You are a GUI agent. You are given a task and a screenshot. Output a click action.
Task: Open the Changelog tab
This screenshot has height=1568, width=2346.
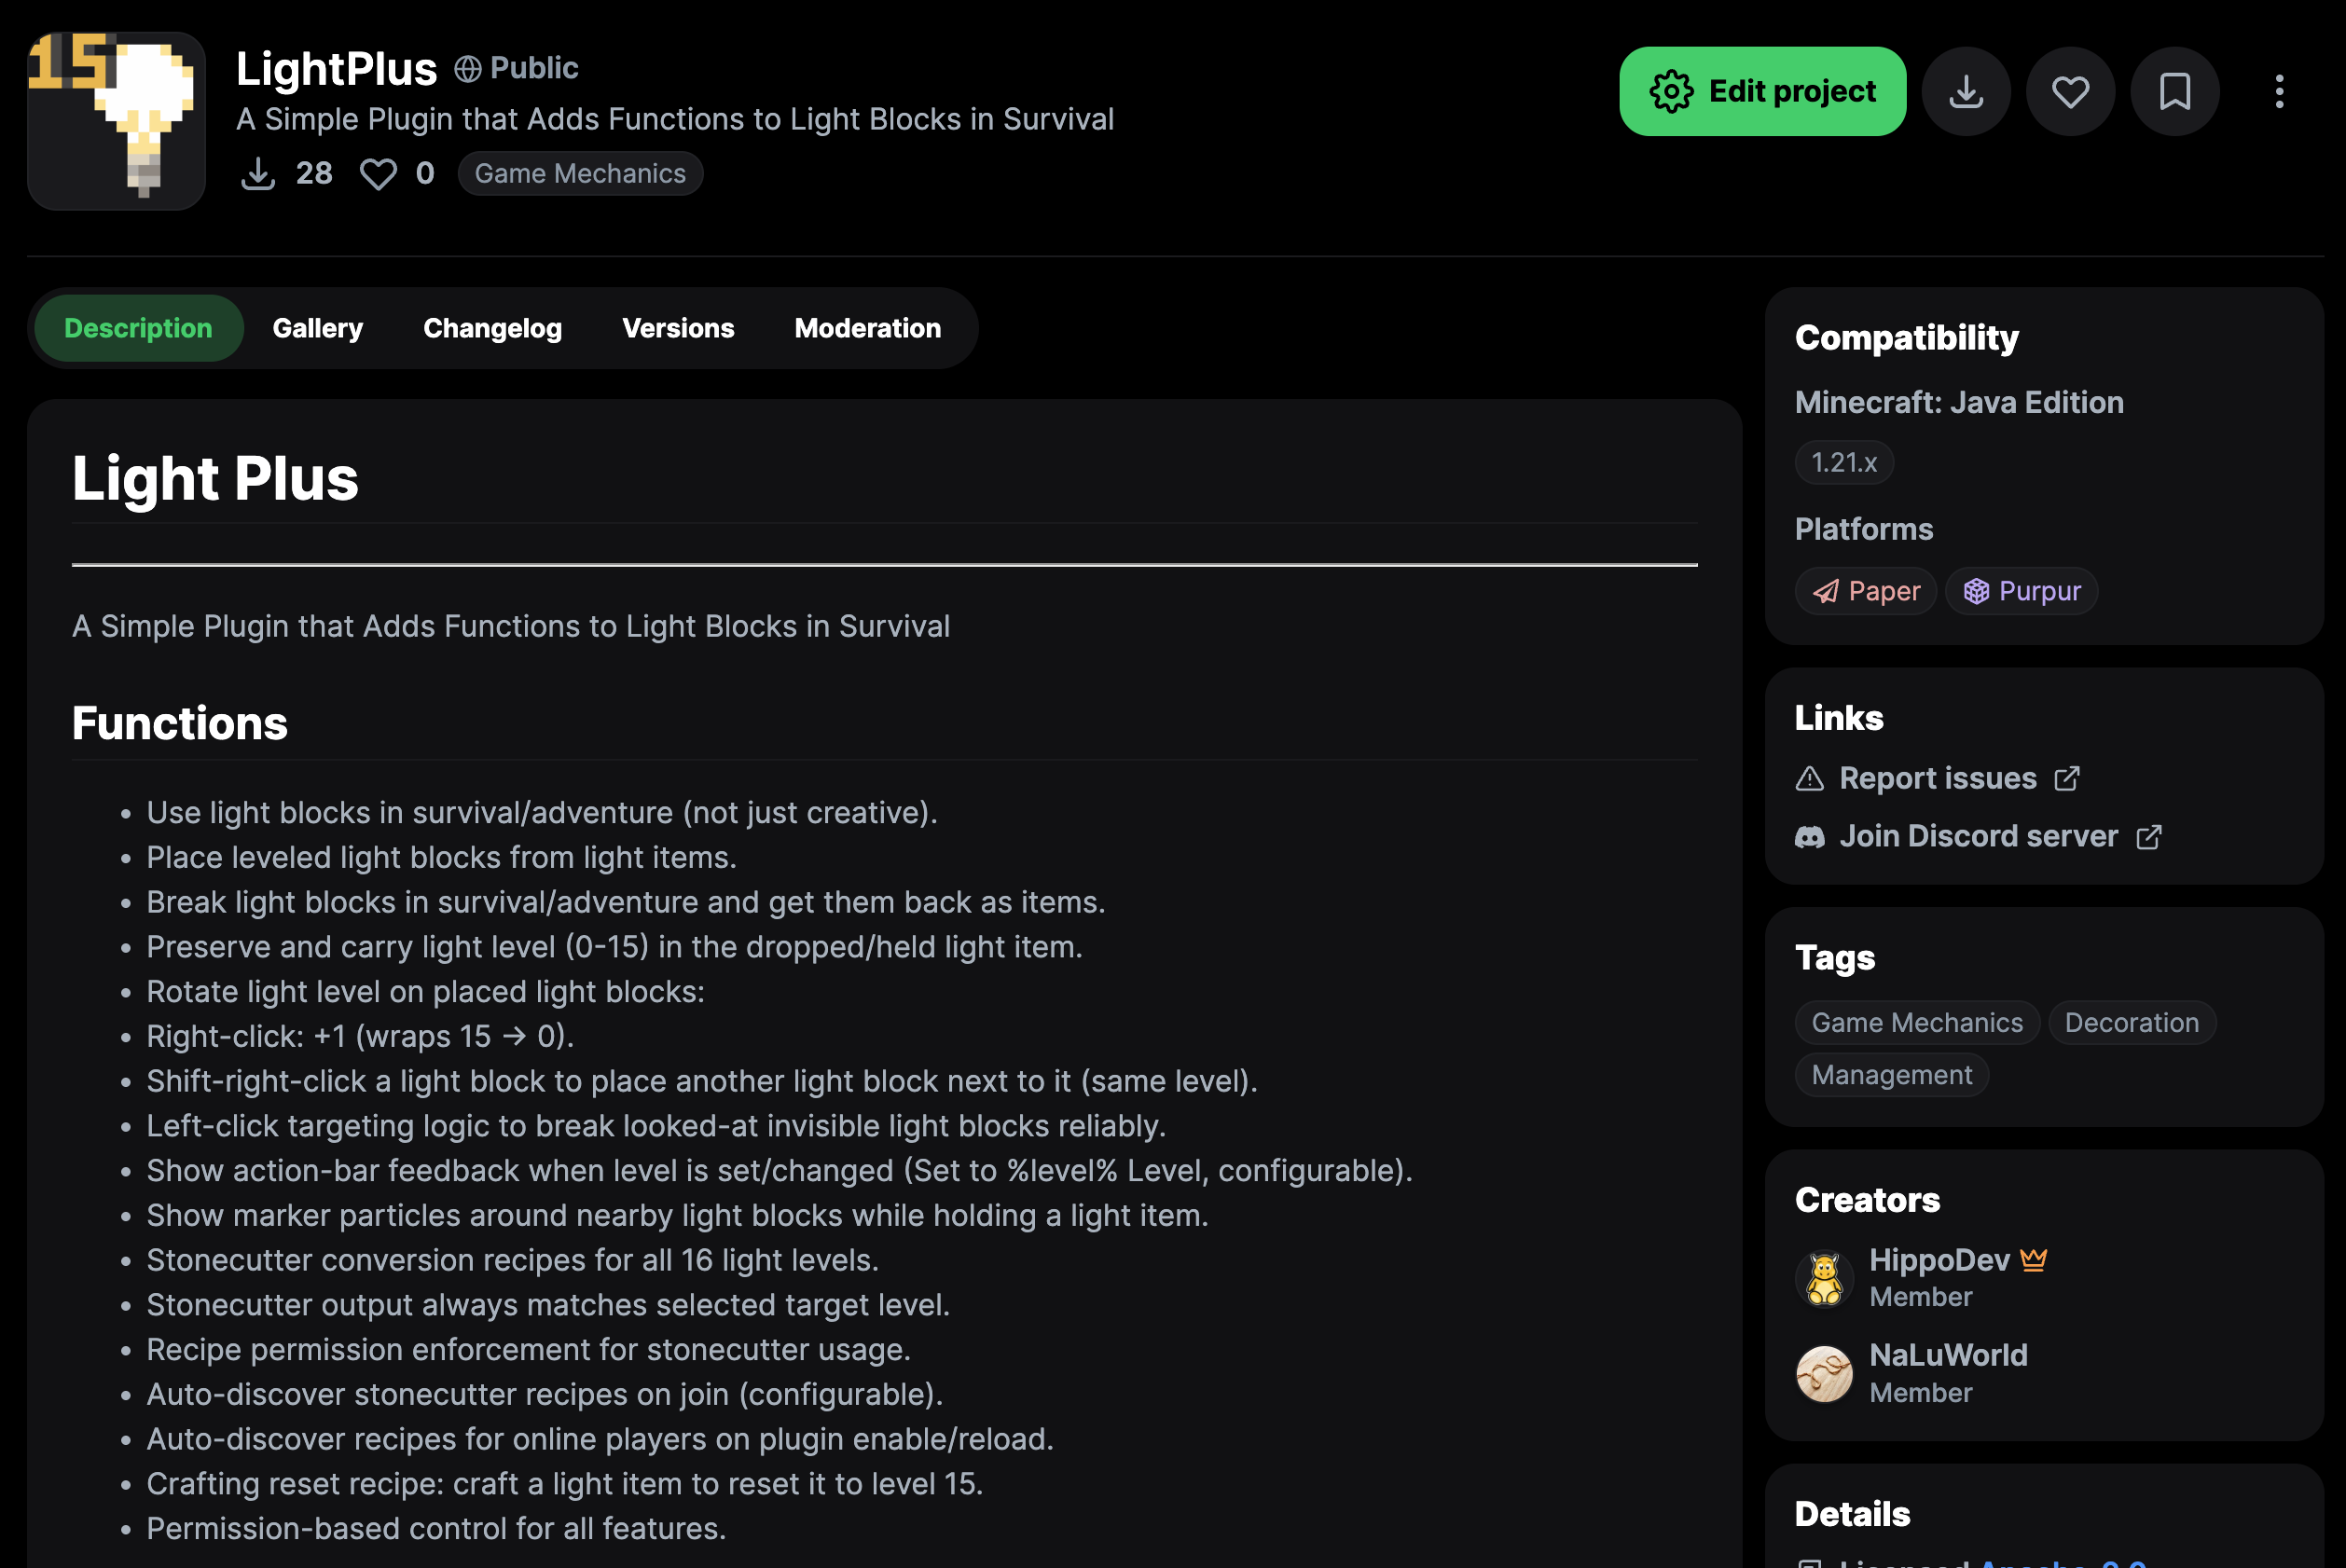(492, 328)
